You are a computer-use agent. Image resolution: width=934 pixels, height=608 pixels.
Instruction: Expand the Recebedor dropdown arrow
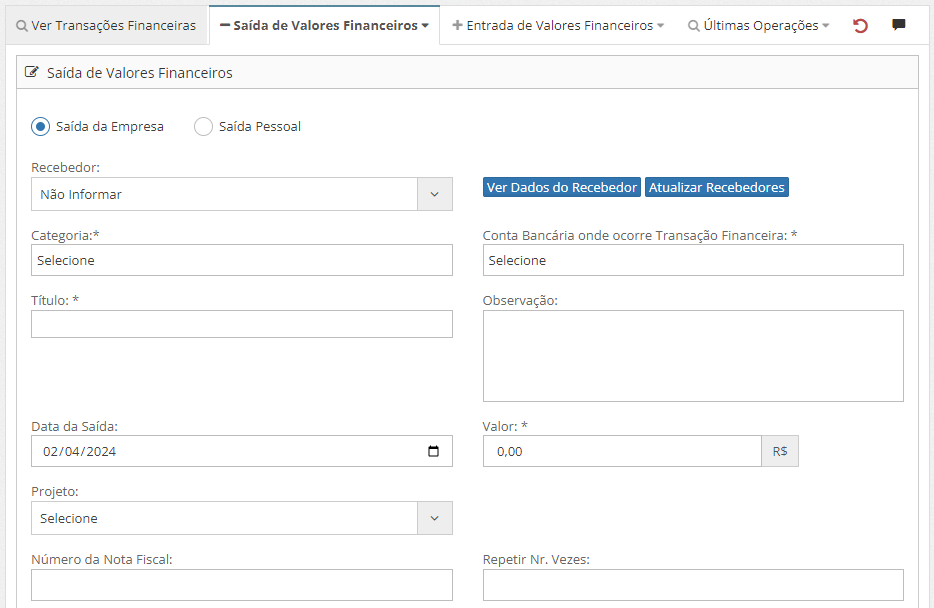434,194
